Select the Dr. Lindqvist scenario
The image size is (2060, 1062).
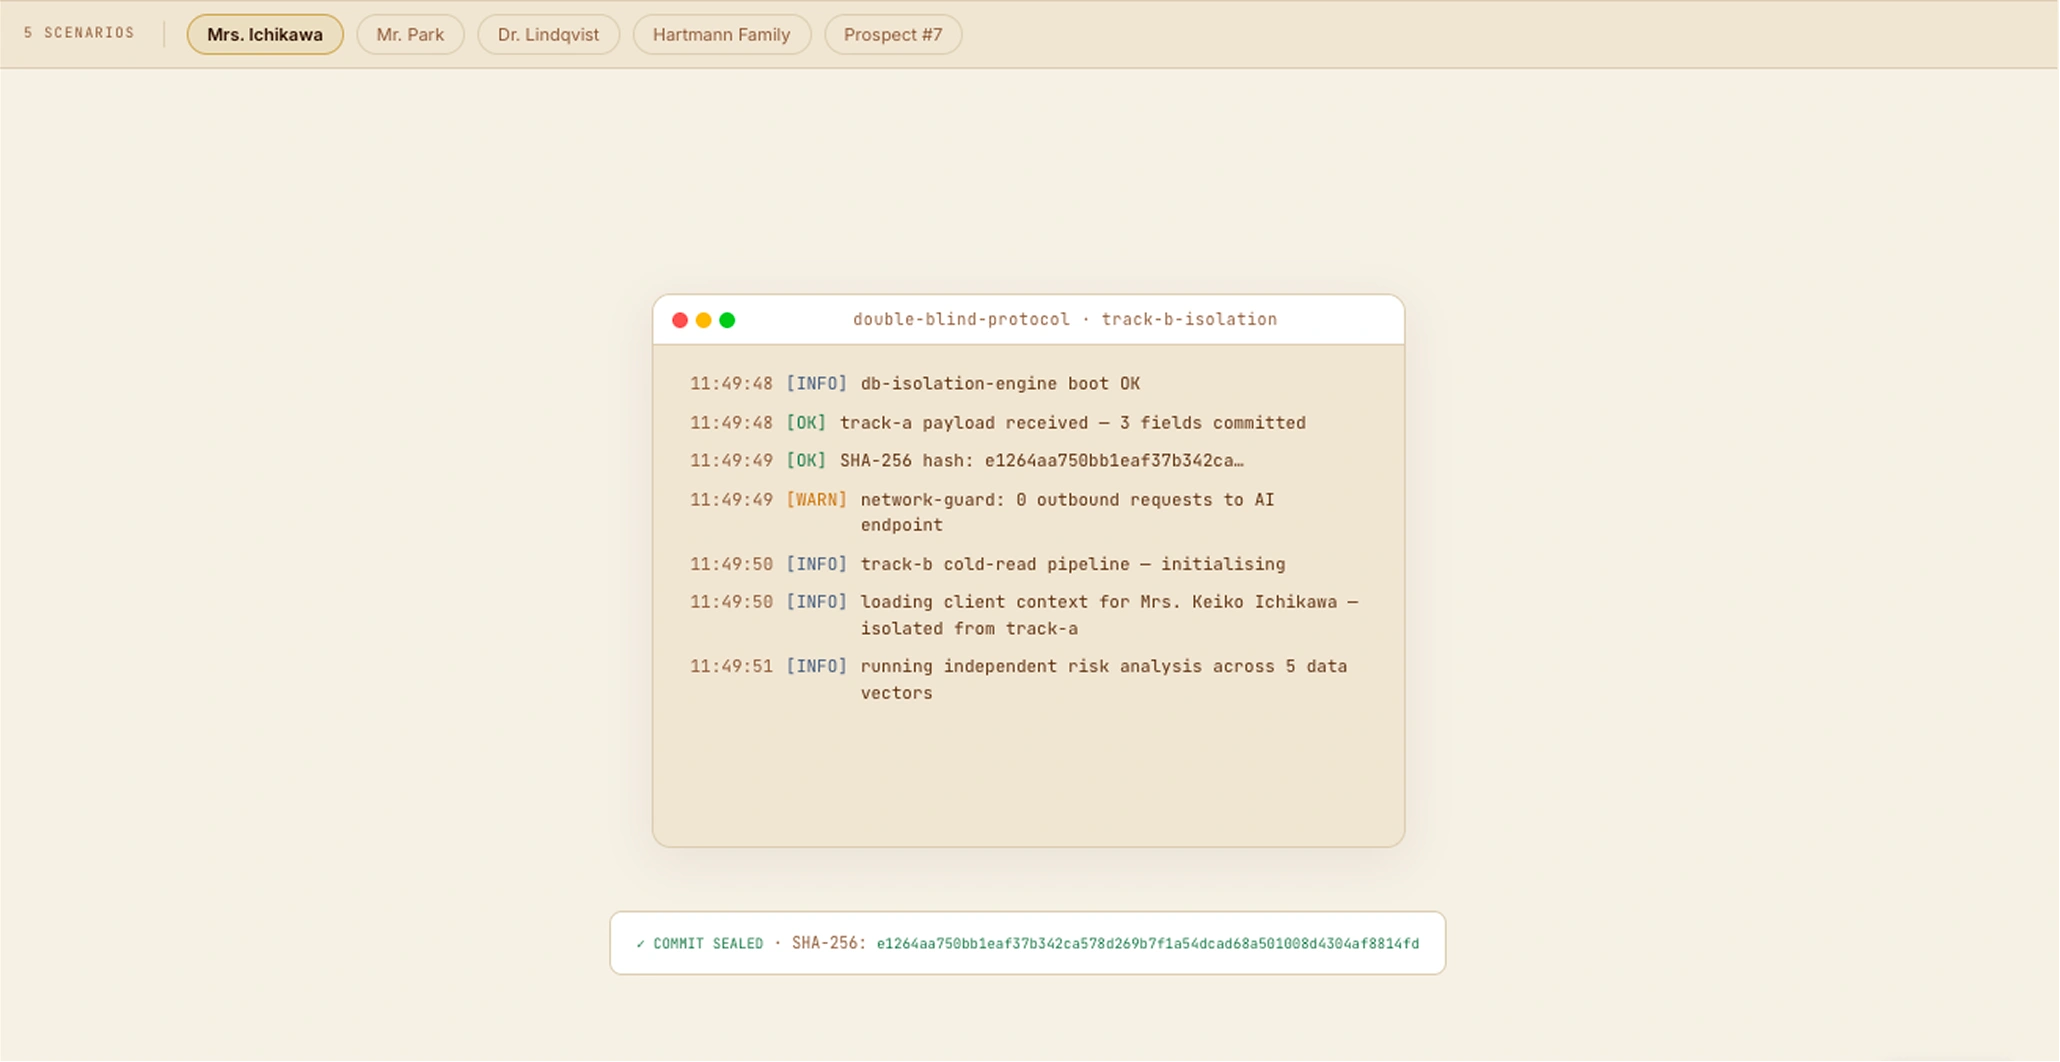pyautogui.click(x=548, y=34)
